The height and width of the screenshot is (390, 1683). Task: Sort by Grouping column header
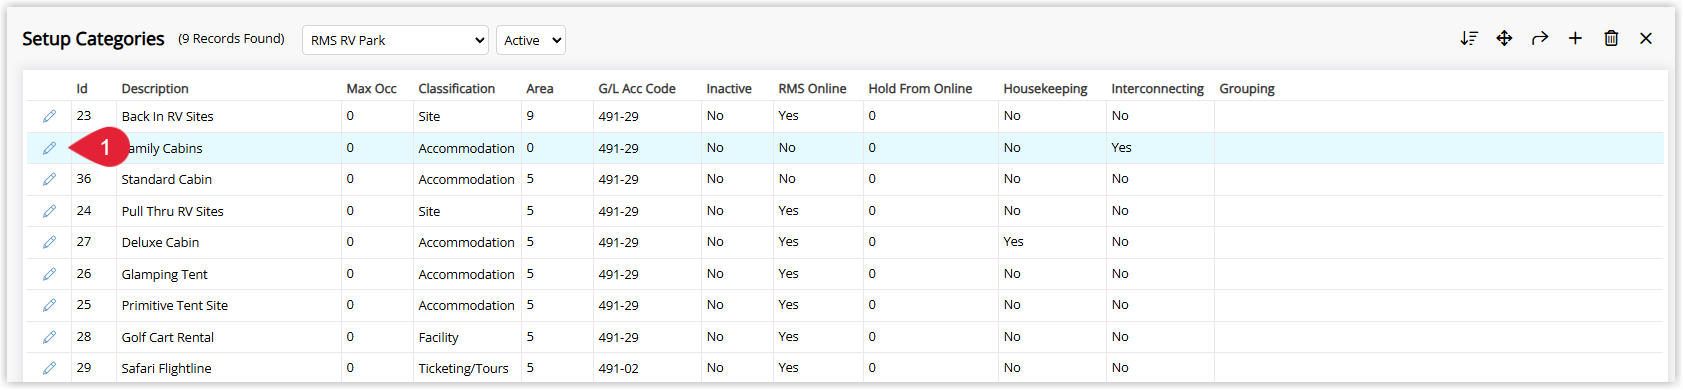(x=1247, y=88)
